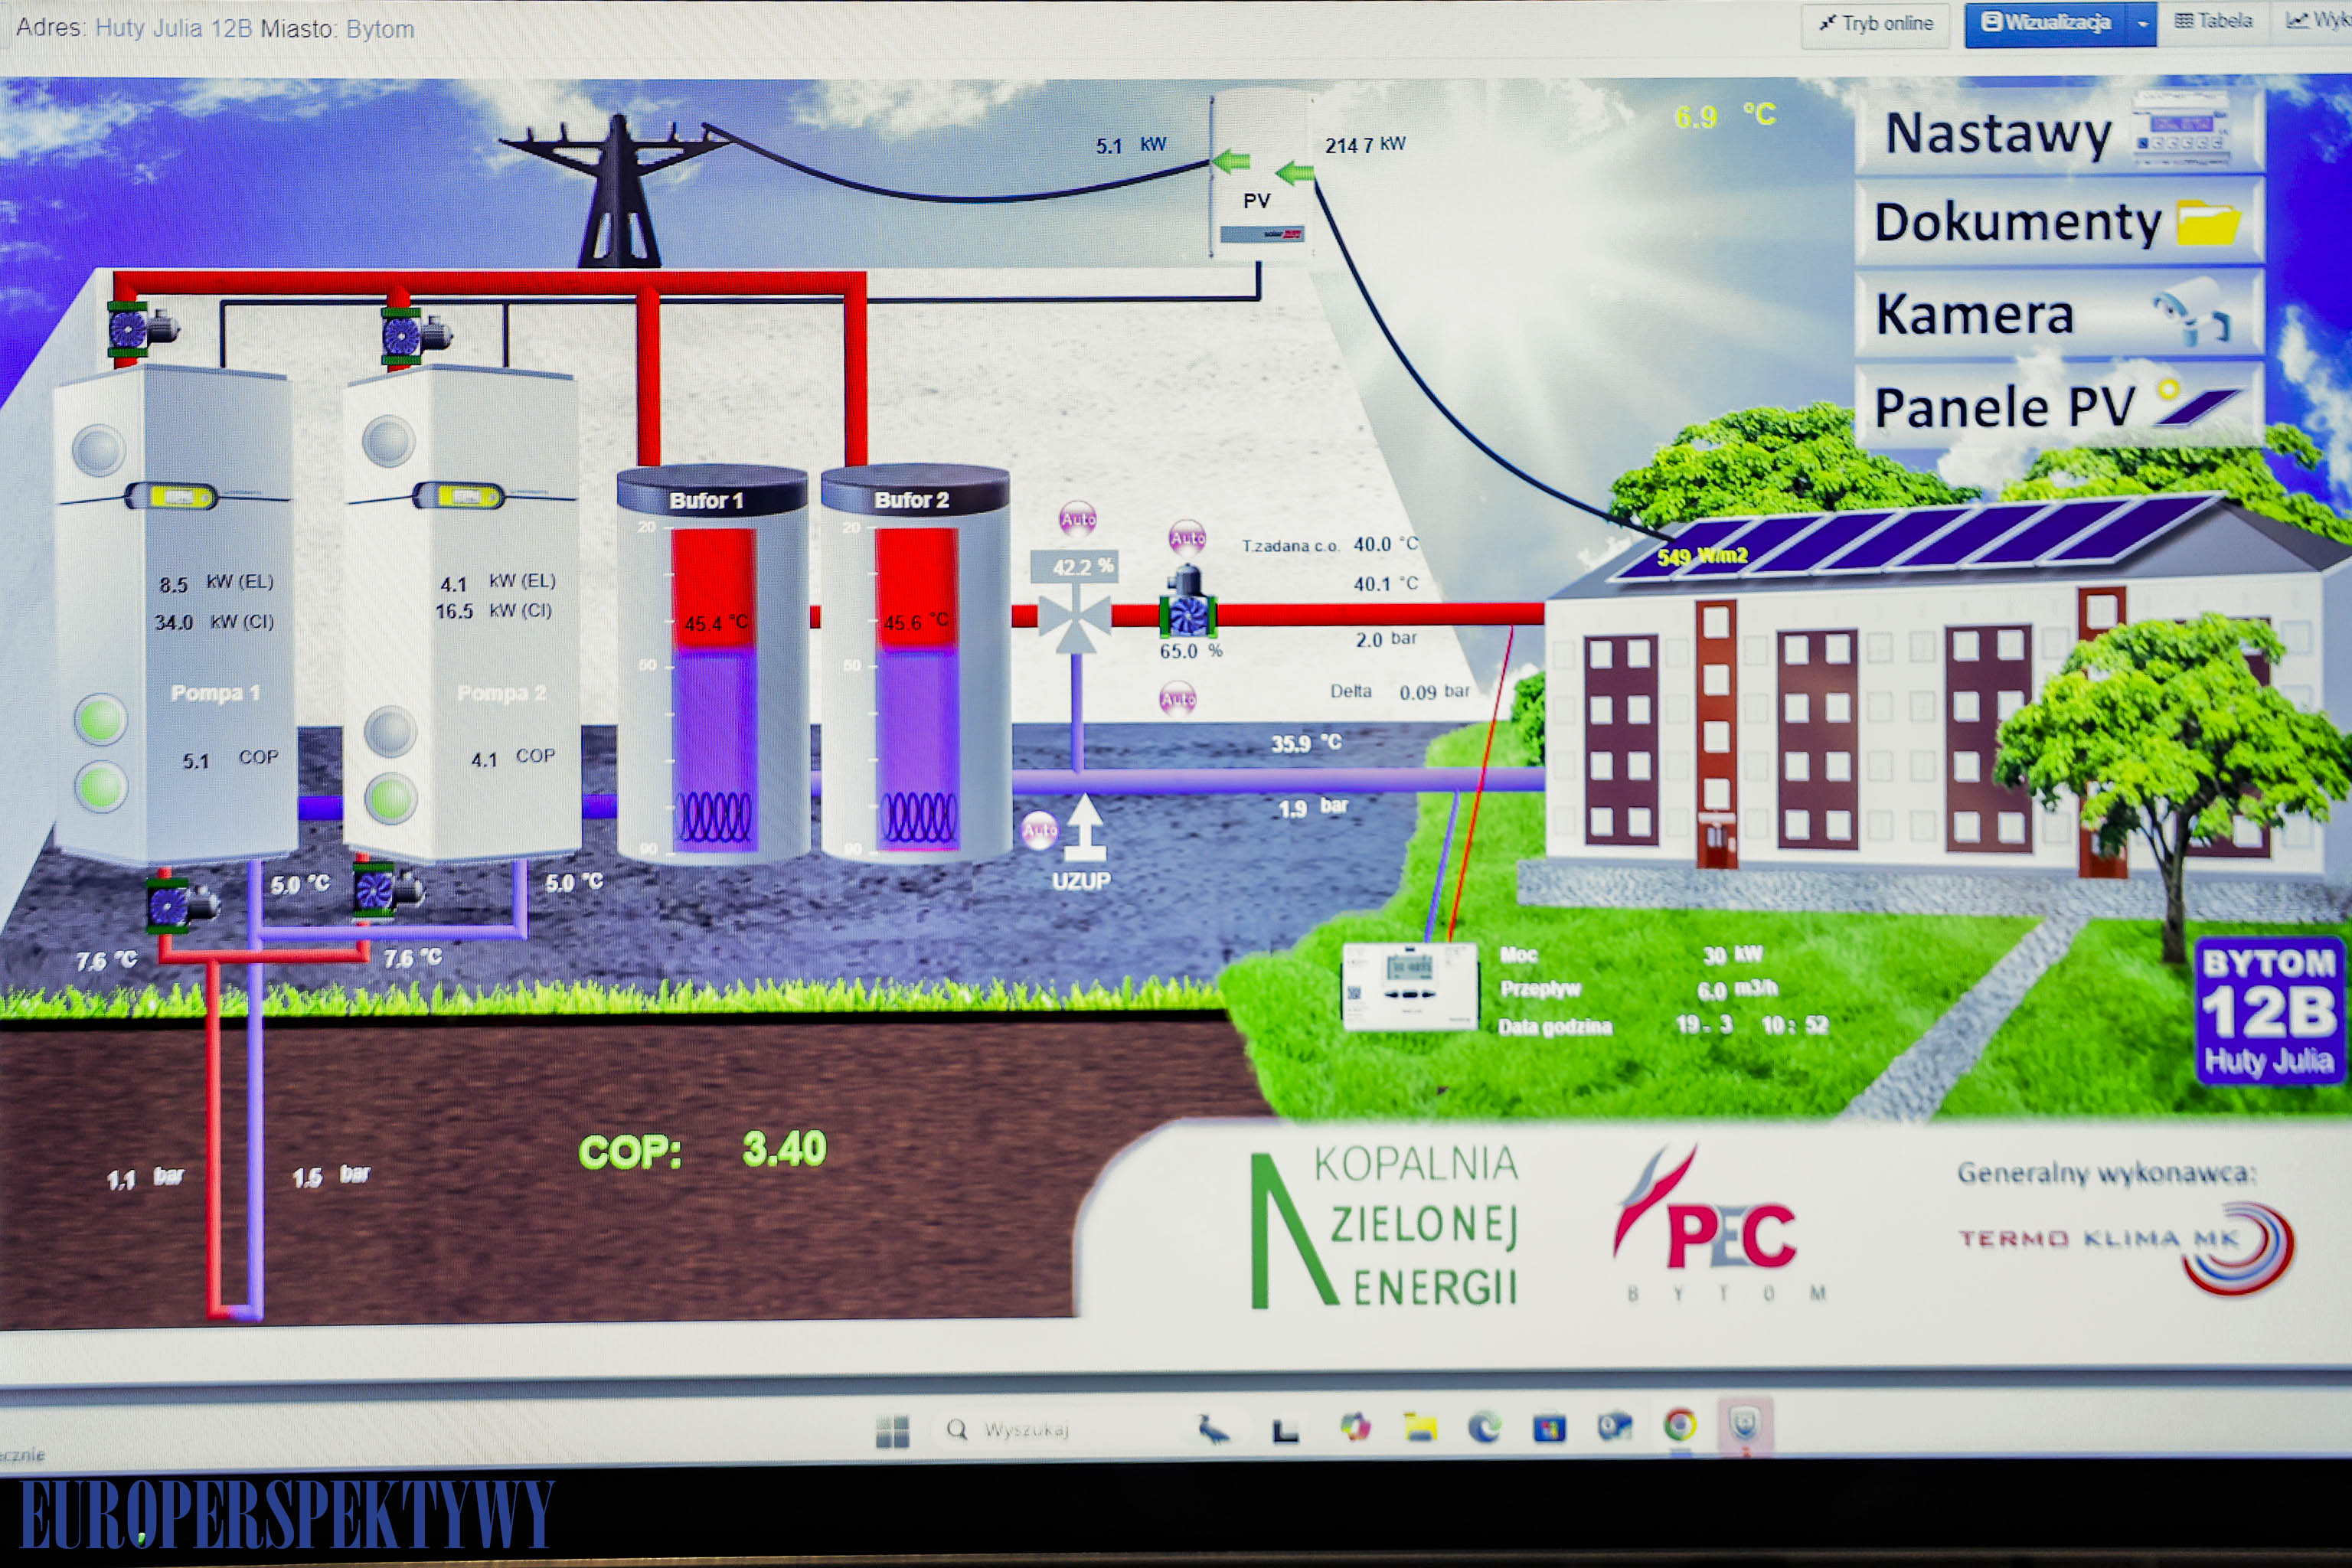Screen dimensions: 2352x1568
Task: Click the heat meter device near the building
Action: pyautogui.click(x=1410, y=985)
